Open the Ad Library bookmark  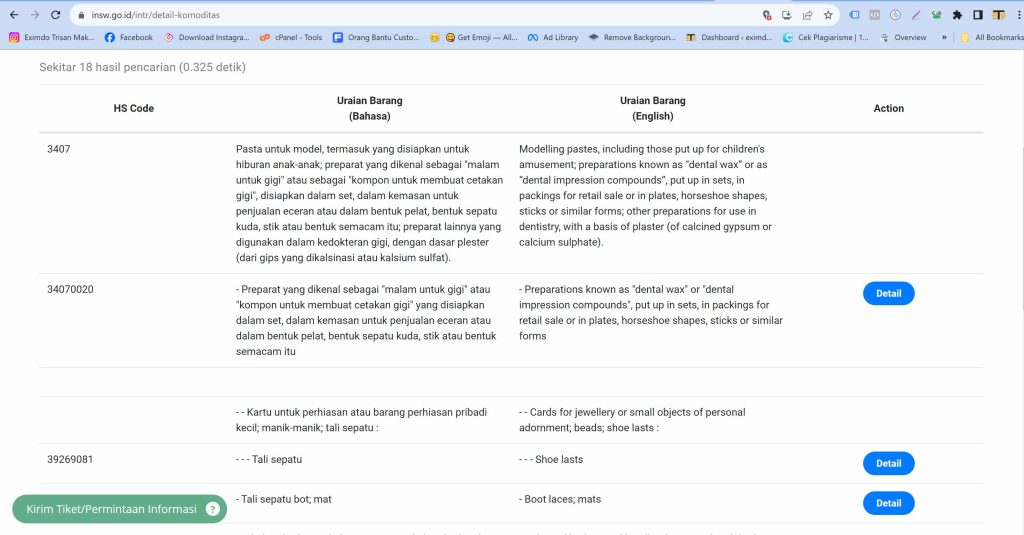coord(553,38)
